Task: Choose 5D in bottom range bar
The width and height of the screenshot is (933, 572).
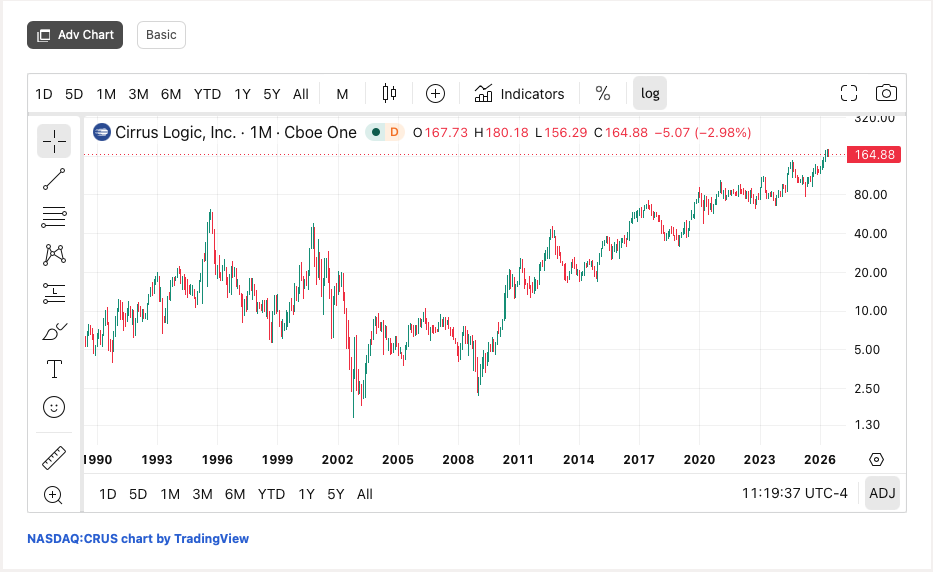Action: tap(138, 494)
